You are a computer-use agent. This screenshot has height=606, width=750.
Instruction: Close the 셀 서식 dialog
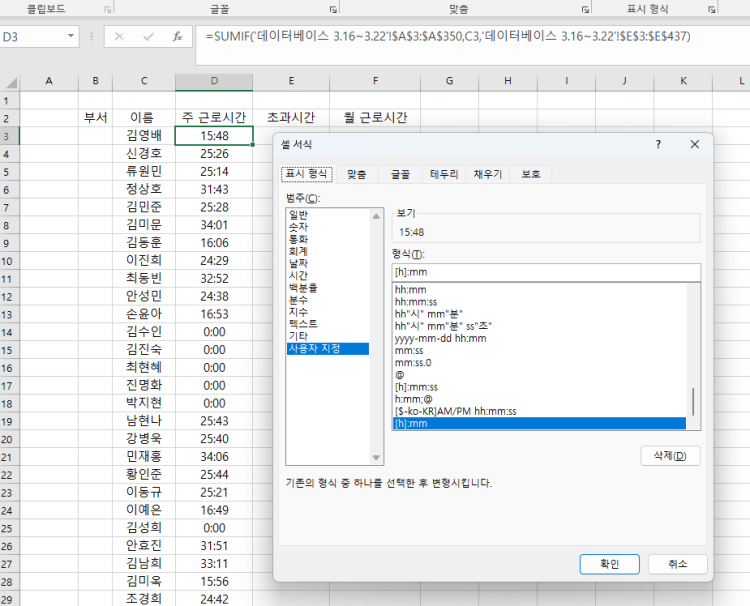(695, 144)
